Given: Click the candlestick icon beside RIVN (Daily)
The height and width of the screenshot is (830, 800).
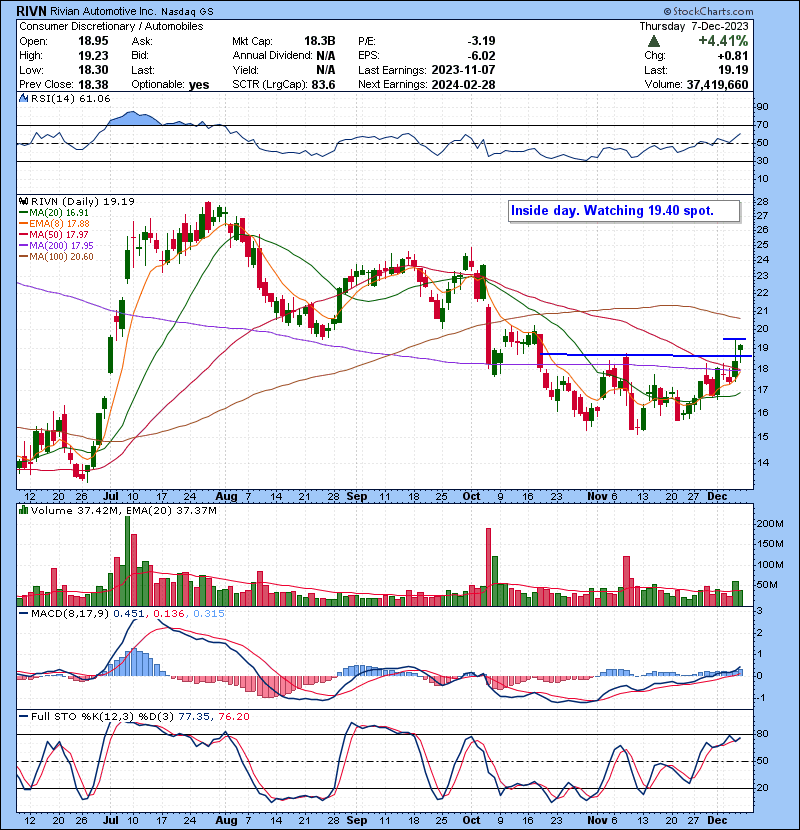Looking at the screenshot, I should pyautogui.click(x=23, y=201).
